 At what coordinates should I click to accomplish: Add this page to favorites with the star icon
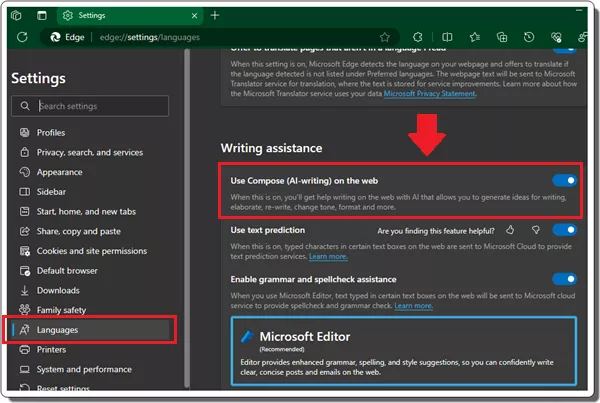pyautogui.click(x=385, y=37)
